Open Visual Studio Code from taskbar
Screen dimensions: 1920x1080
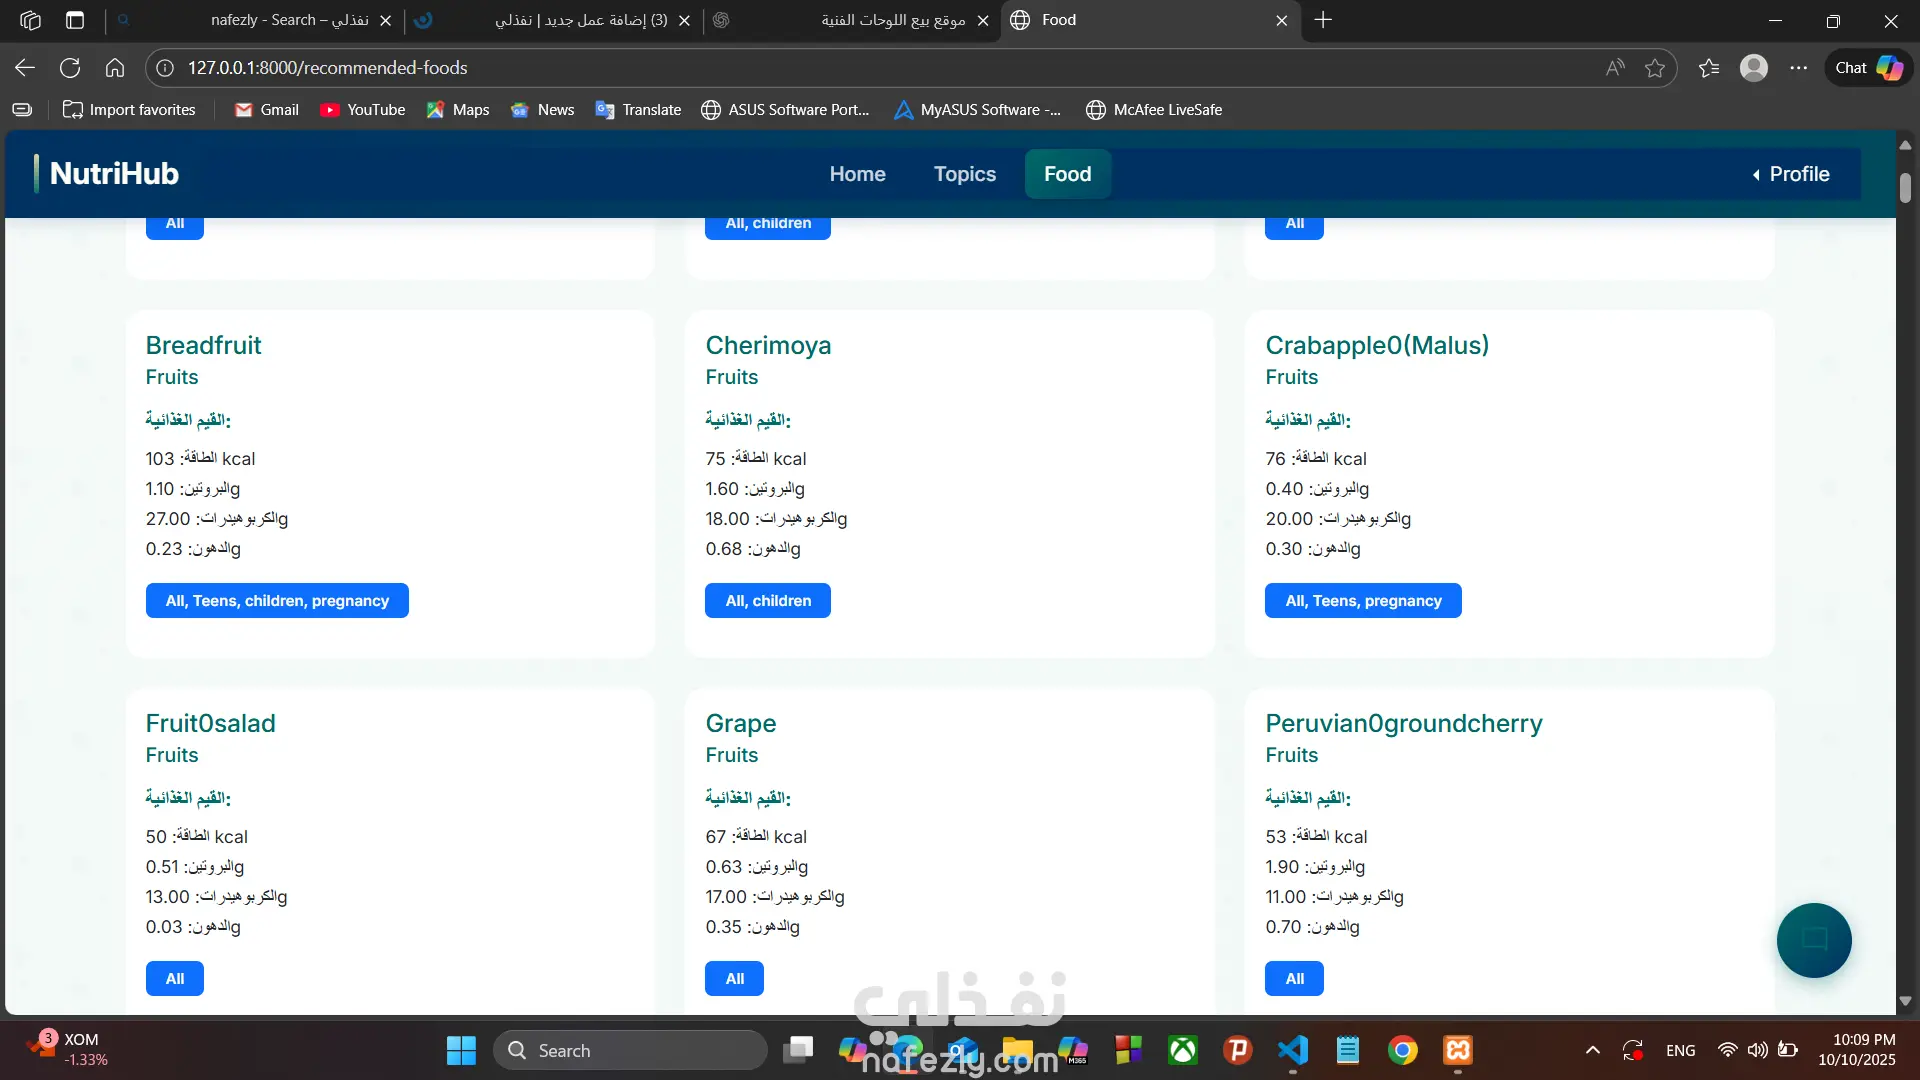[x=1292, y=1050]
